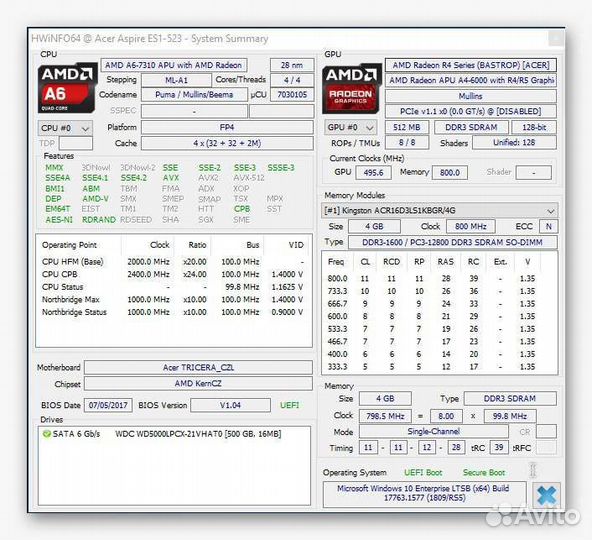Click the PCIe v1.1 DISABLED field
592x540 pixels.
(x=470, y=111)
